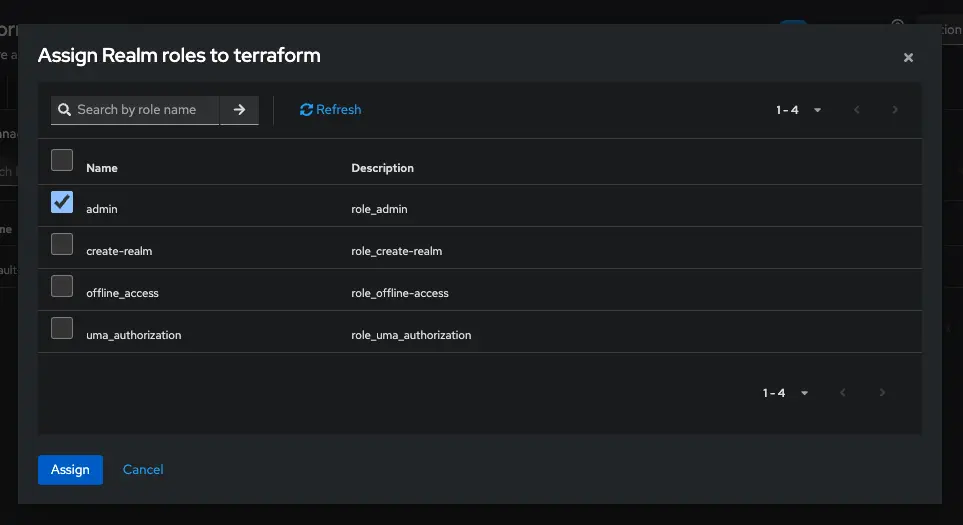963x525 pixels.
Task: Click the Description column header
Action: point(383,168)
